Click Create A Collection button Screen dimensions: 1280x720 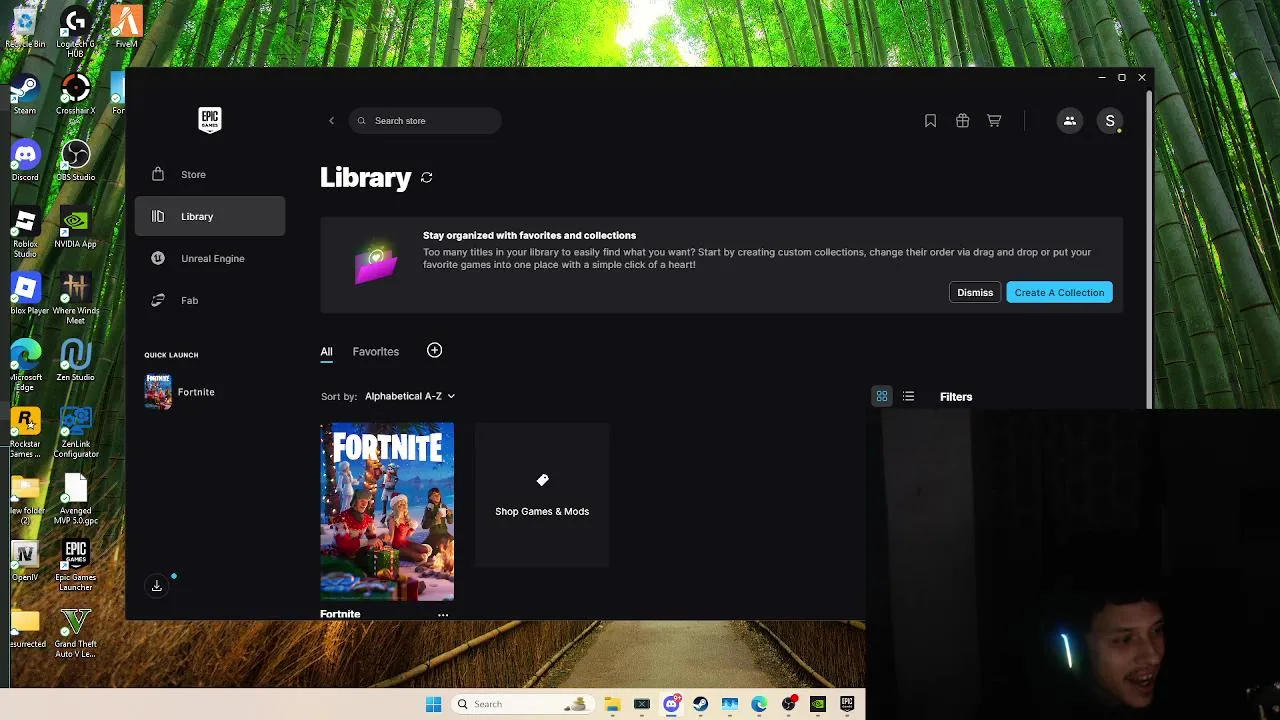click(1059, 292)
